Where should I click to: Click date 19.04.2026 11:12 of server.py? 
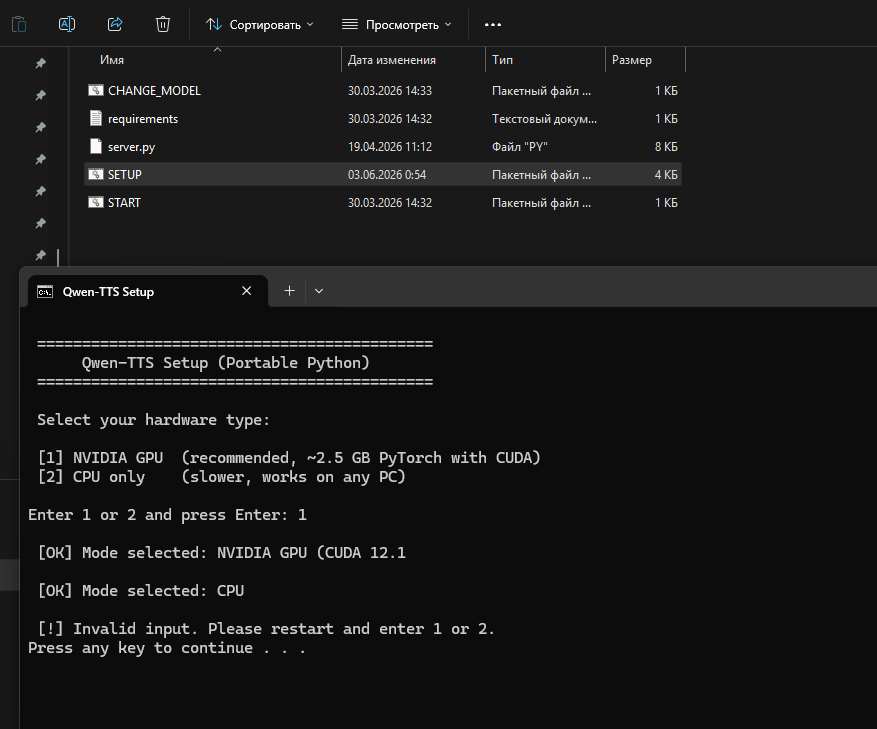pyautogui.click(x=390, y=147)
